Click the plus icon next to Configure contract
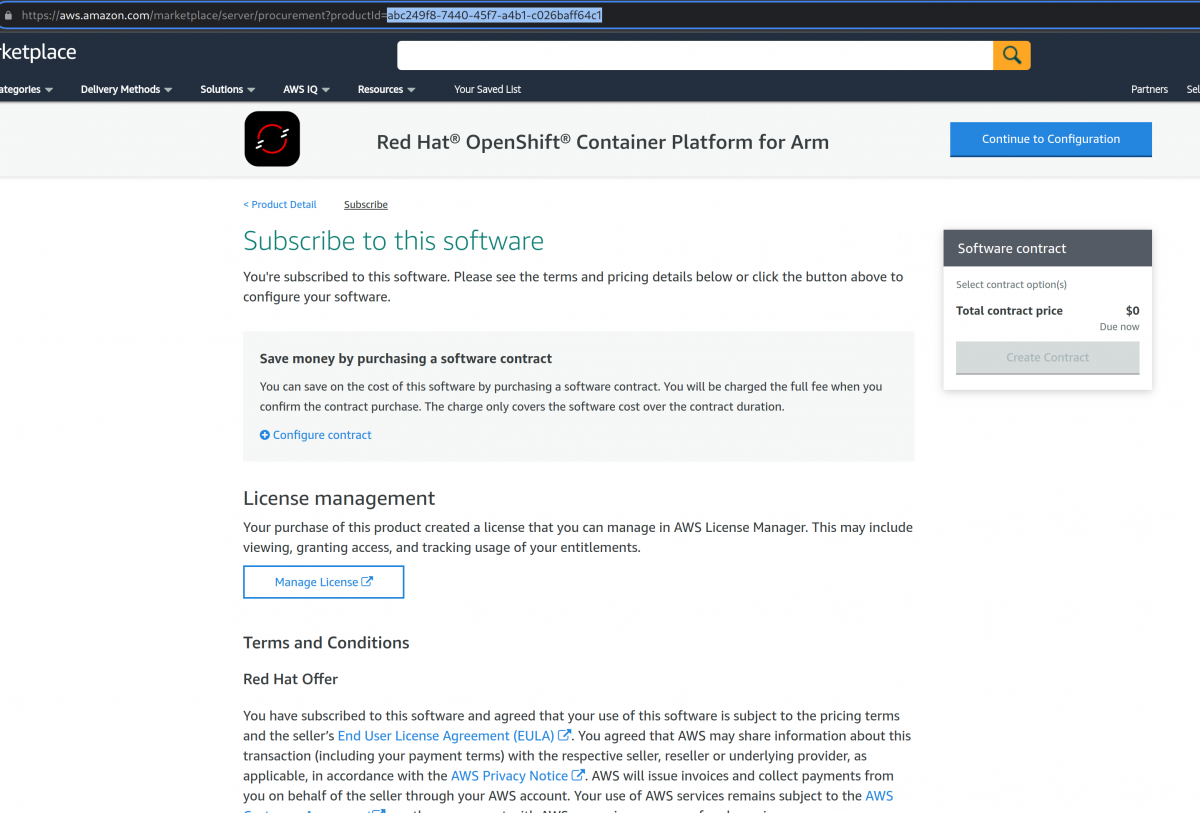The height and width of the screenshot is (813, 1200). (265, 435)
